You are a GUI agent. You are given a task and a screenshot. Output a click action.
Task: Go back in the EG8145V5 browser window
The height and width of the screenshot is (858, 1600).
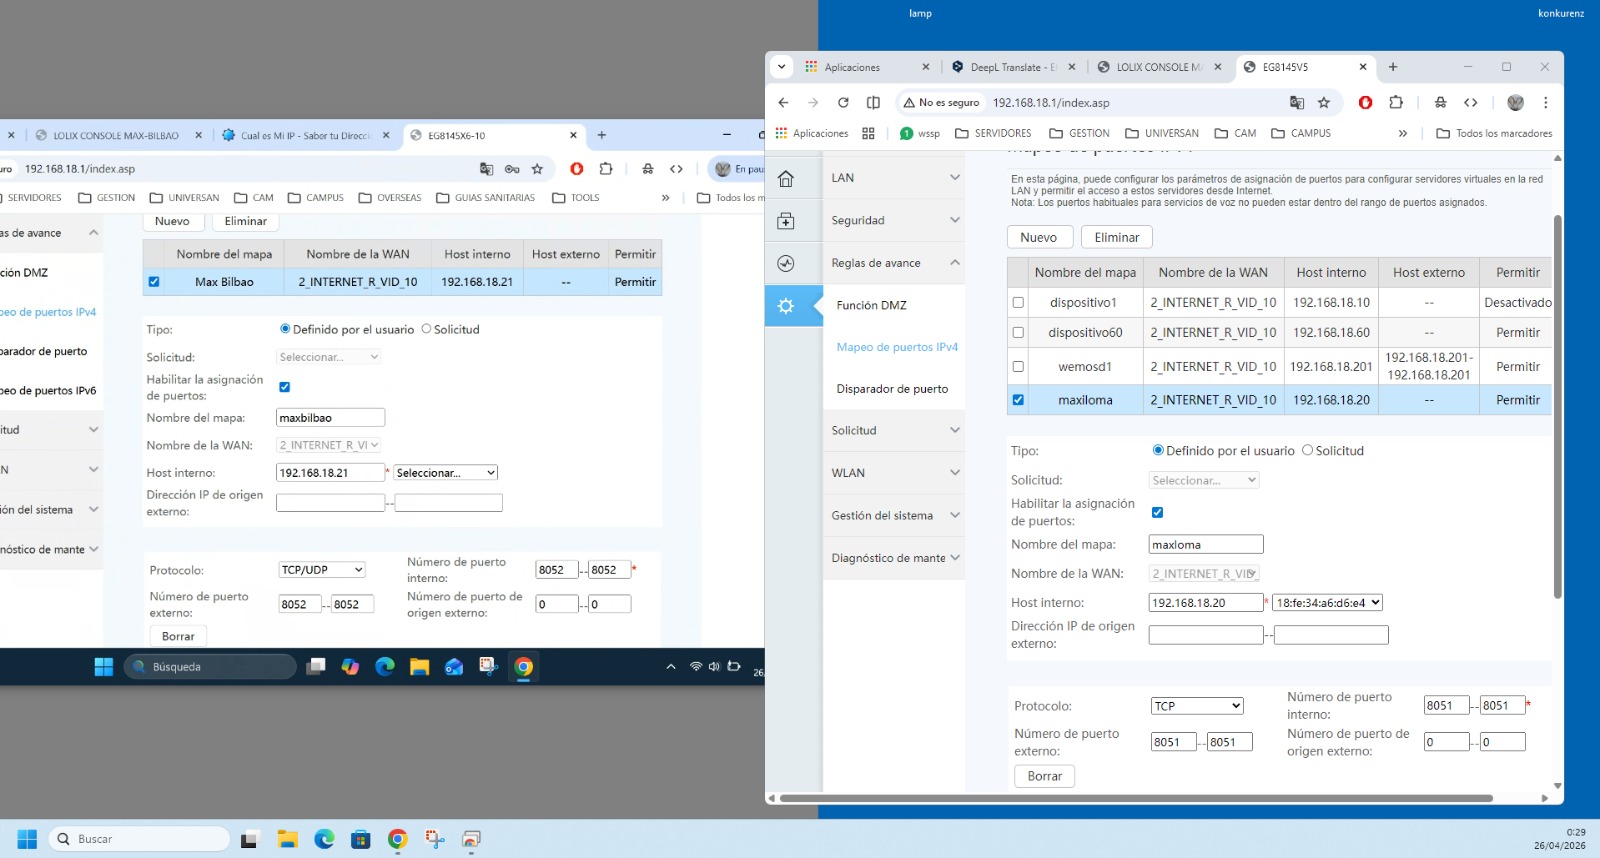click(783, 102)
